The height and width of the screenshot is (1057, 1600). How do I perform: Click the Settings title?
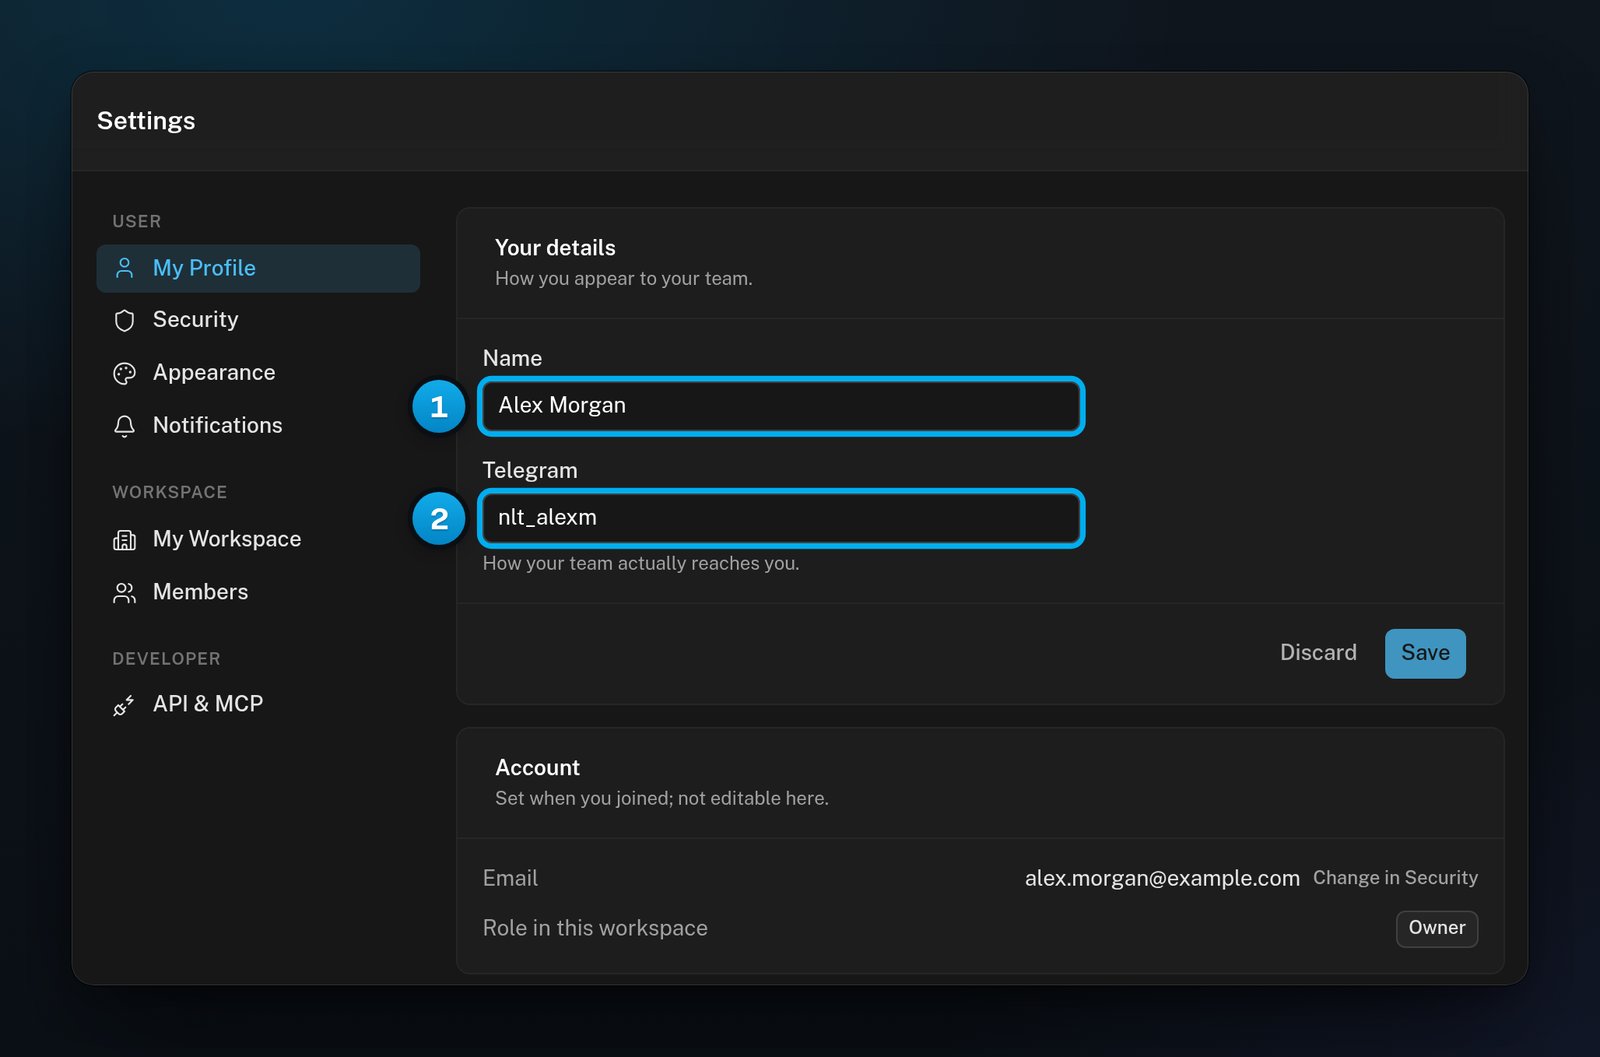point(146,121)
